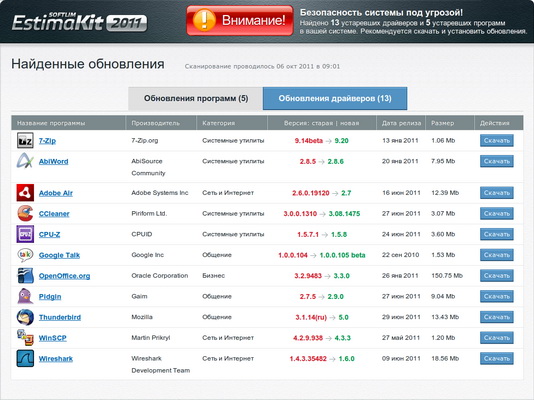
Task: Click the WinSCP program icon
Action: coord(25,338)
